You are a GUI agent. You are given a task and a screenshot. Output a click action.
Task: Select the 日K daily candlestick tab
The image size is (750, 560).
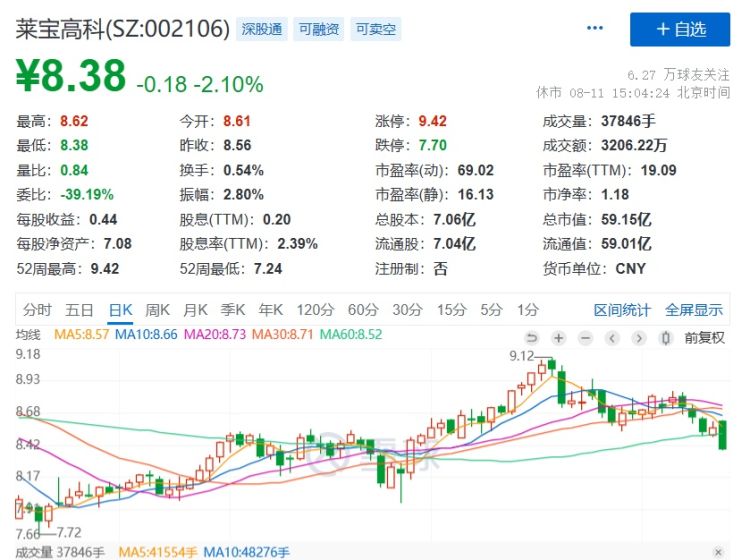click(120, 310)
